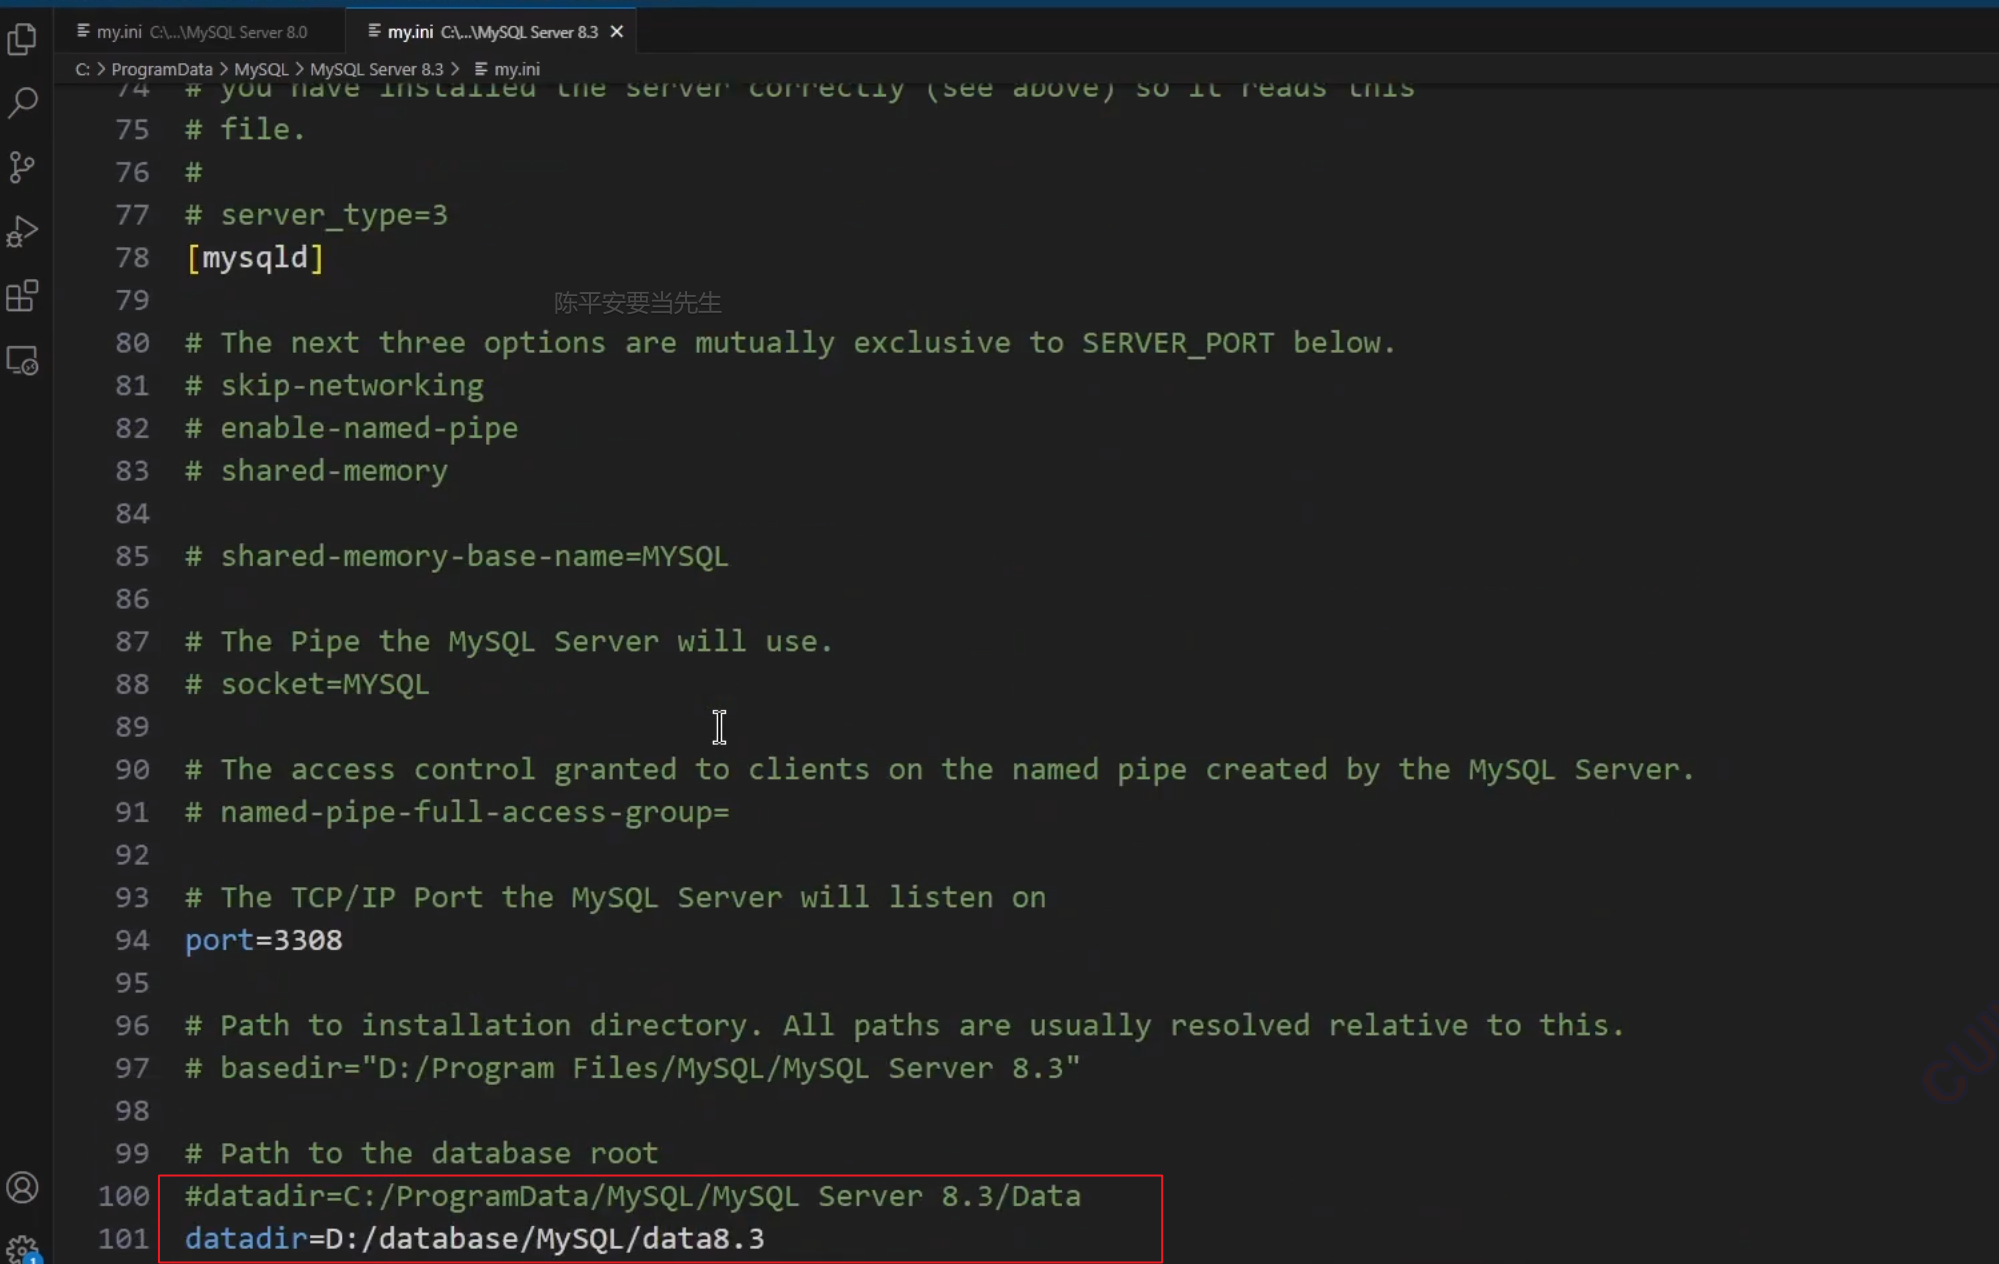The width and height of the screenshot is (1999, 1264).
Task: Open the Extensions view icon
Action: 22,296
